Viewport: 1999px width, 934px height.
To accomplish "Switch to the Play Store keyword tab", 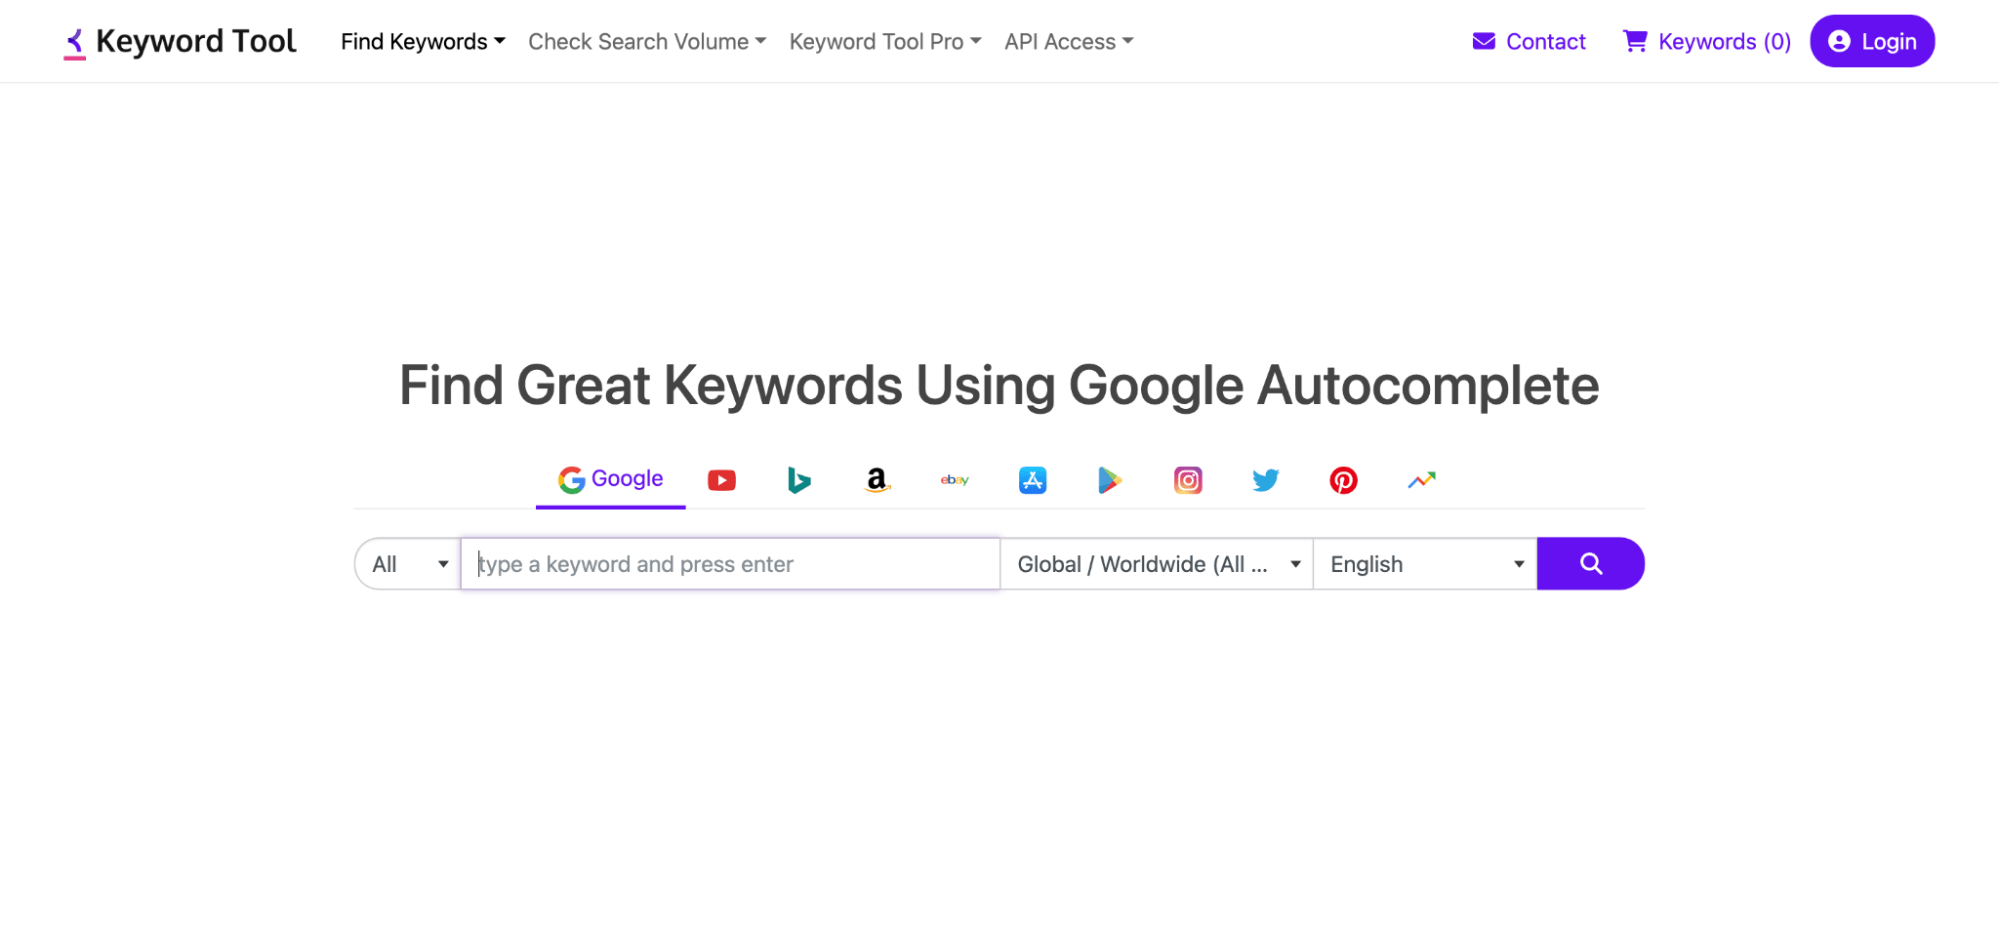I will (x=1110, y=480).
